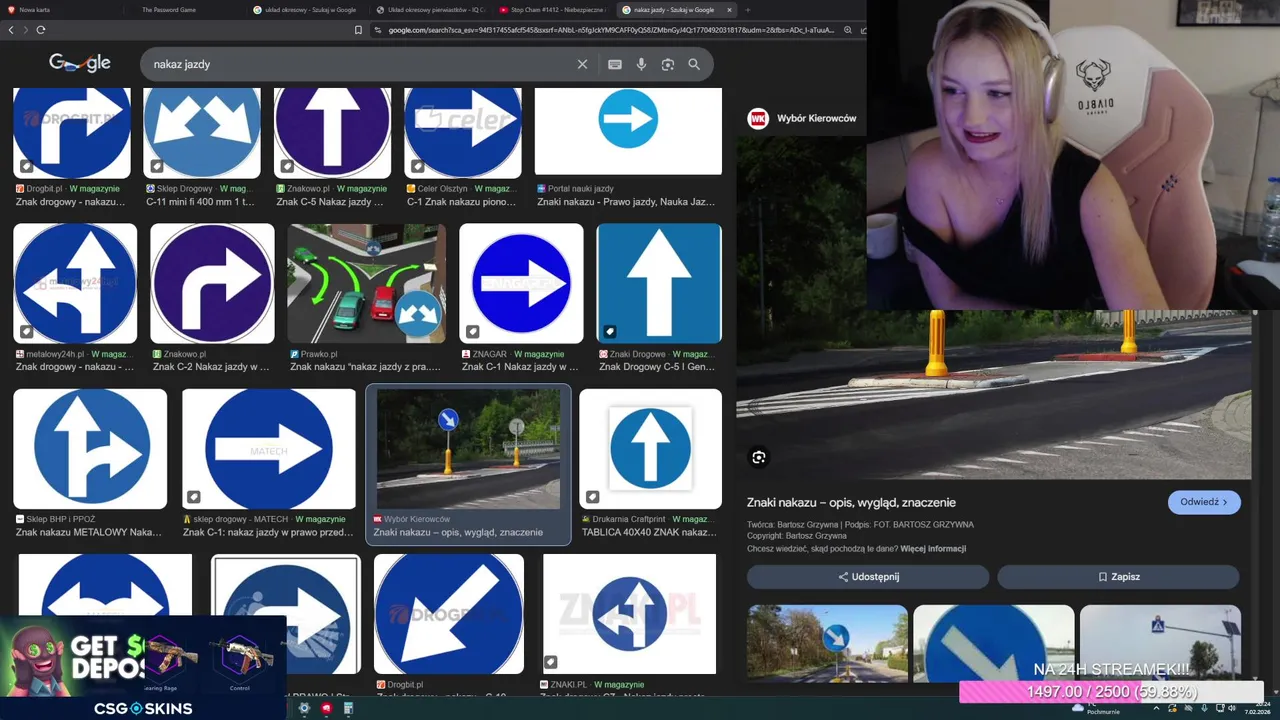Click the ZNAGAR source favicon
This screenshot has width=1280, height=720.
[x=466, y=354]
